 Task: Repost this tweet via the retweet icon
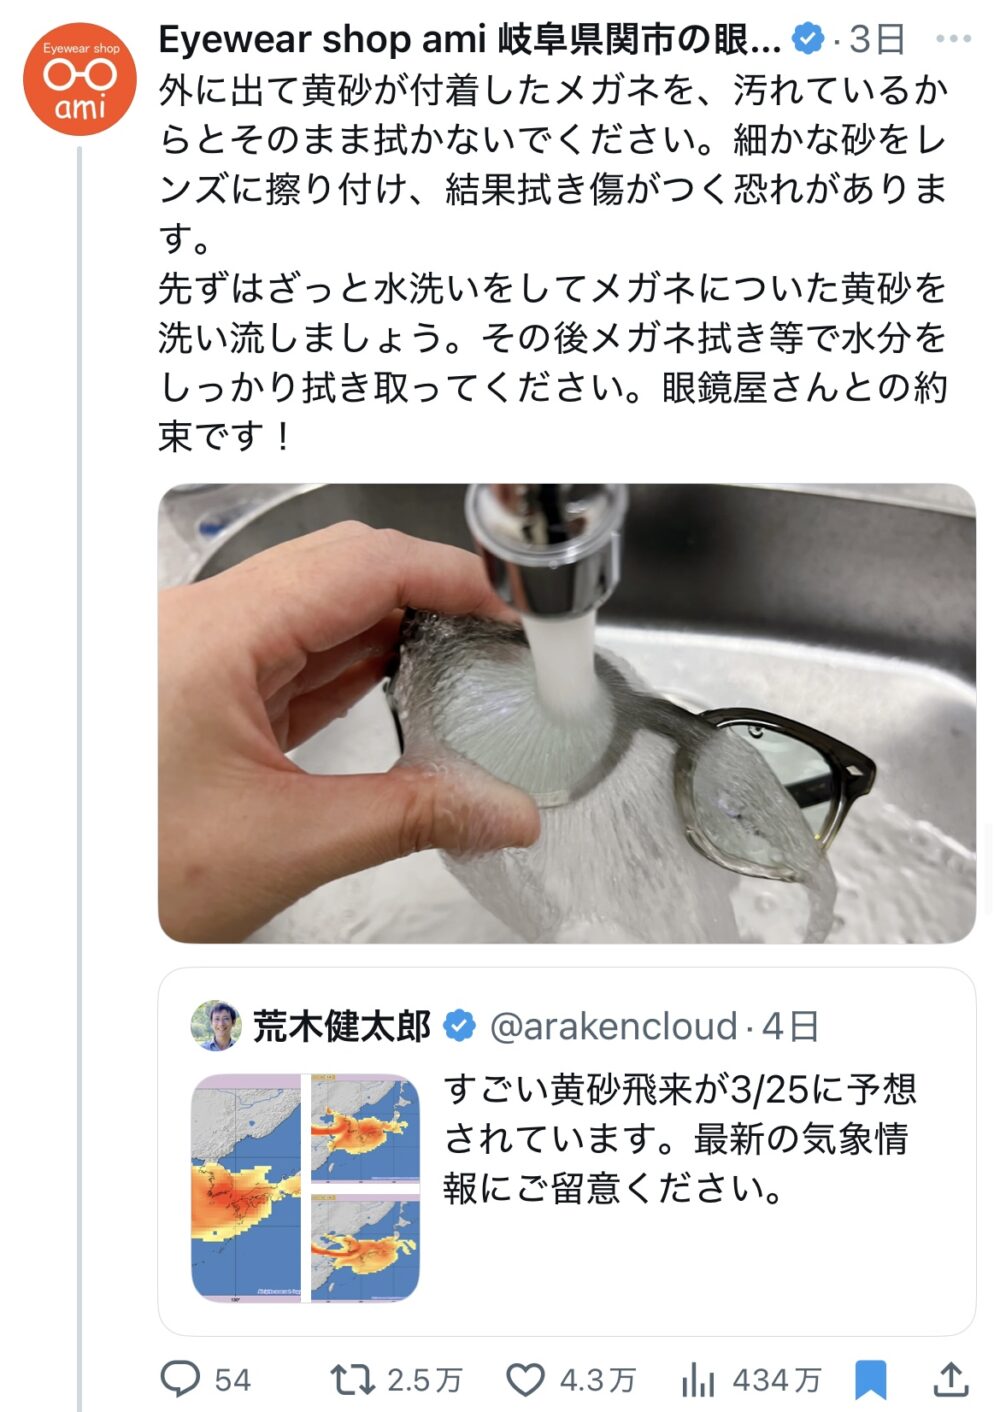[352, 1380]
